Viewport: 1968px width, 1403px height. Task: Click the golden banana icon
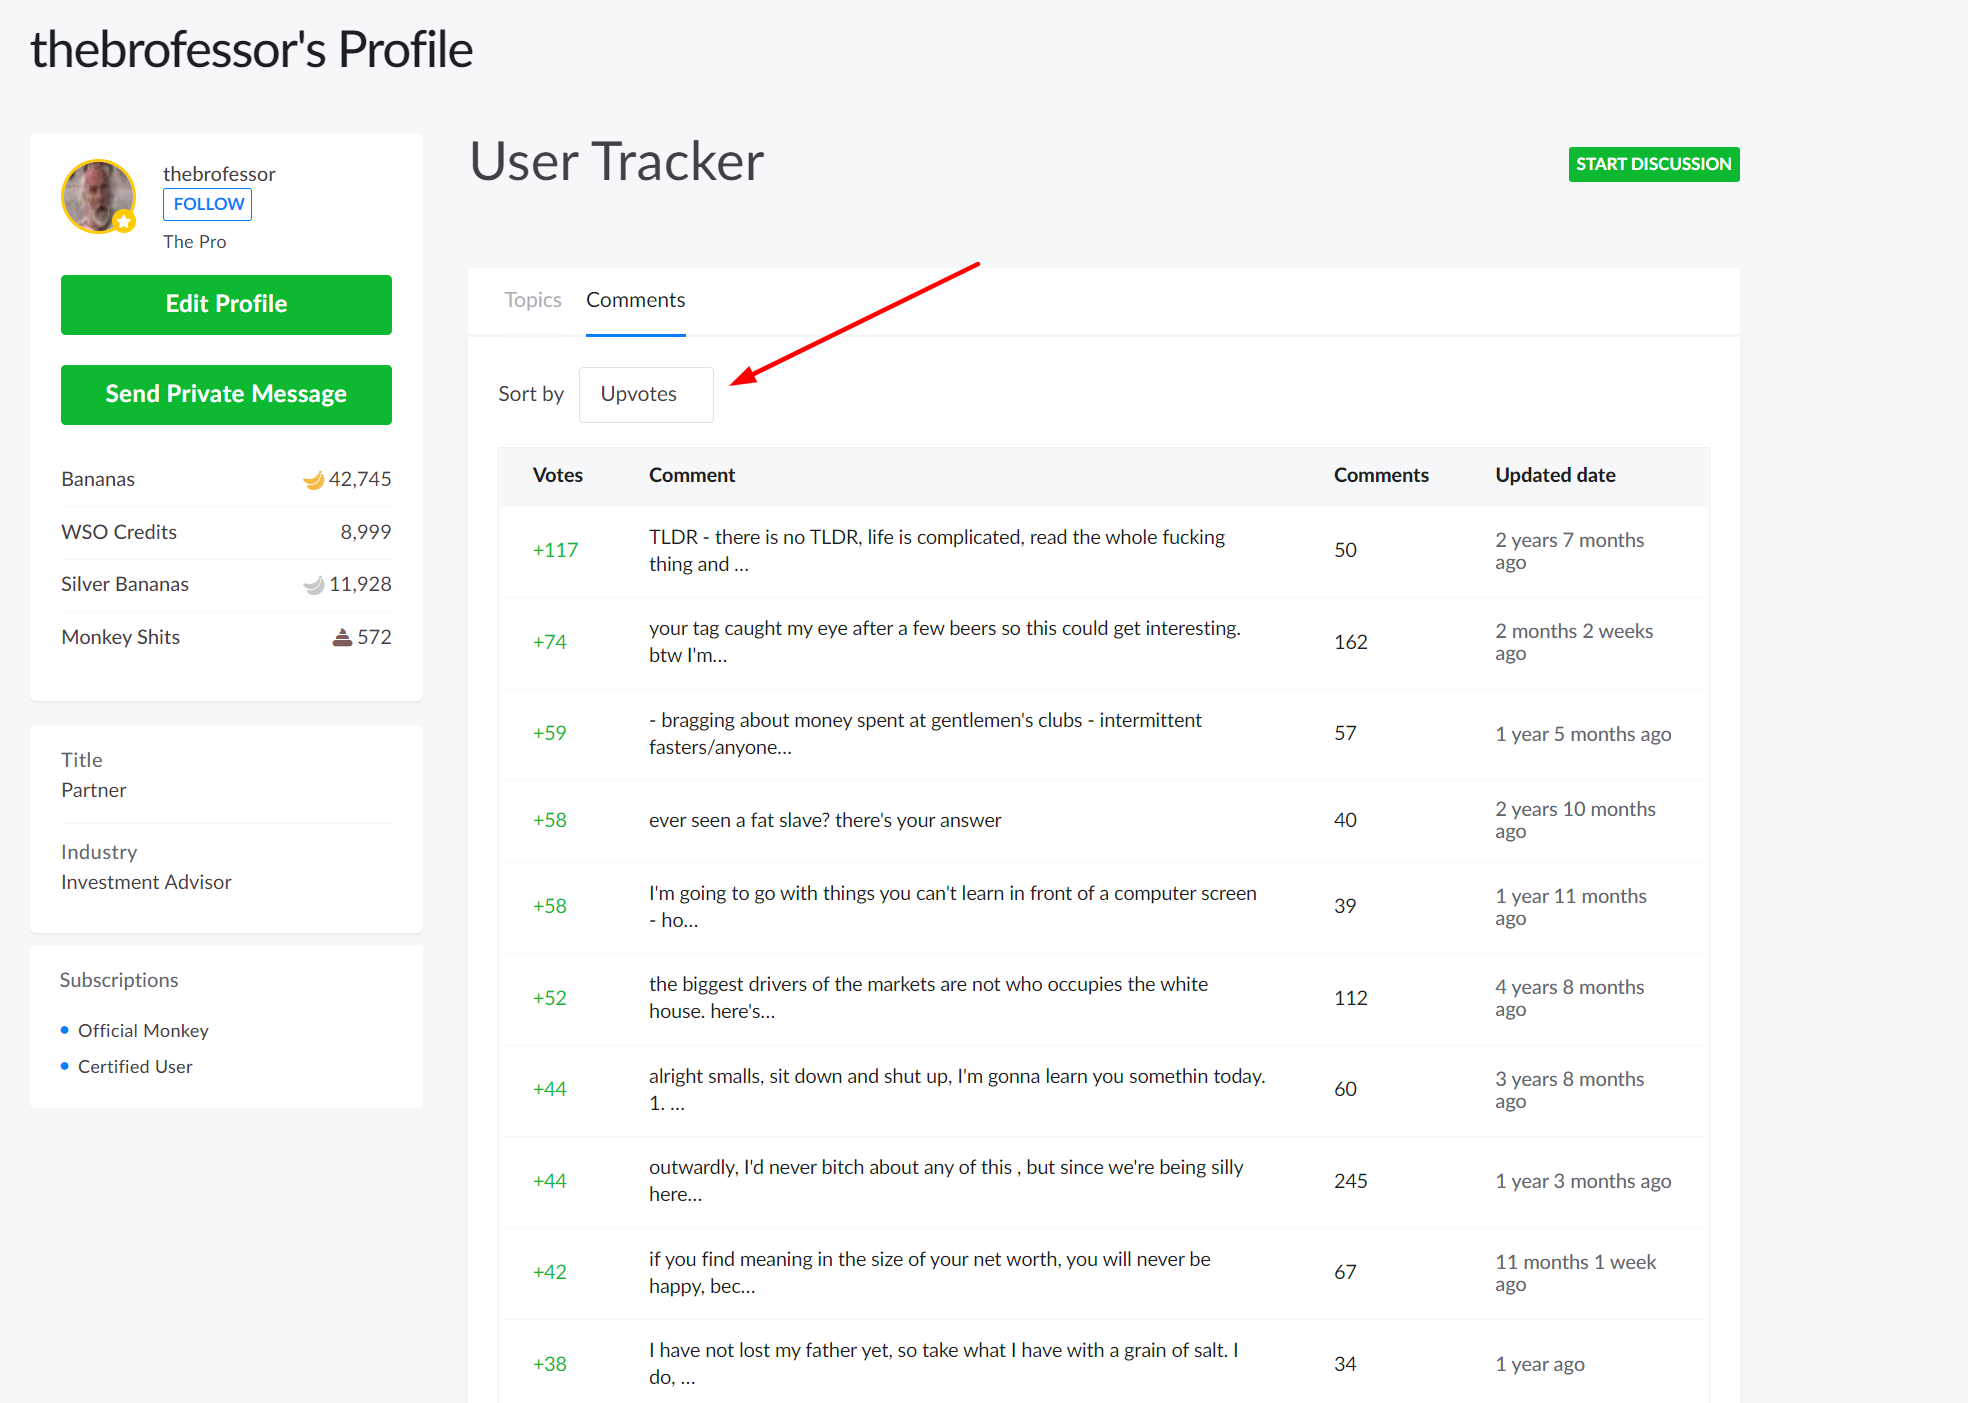(313, 480)
